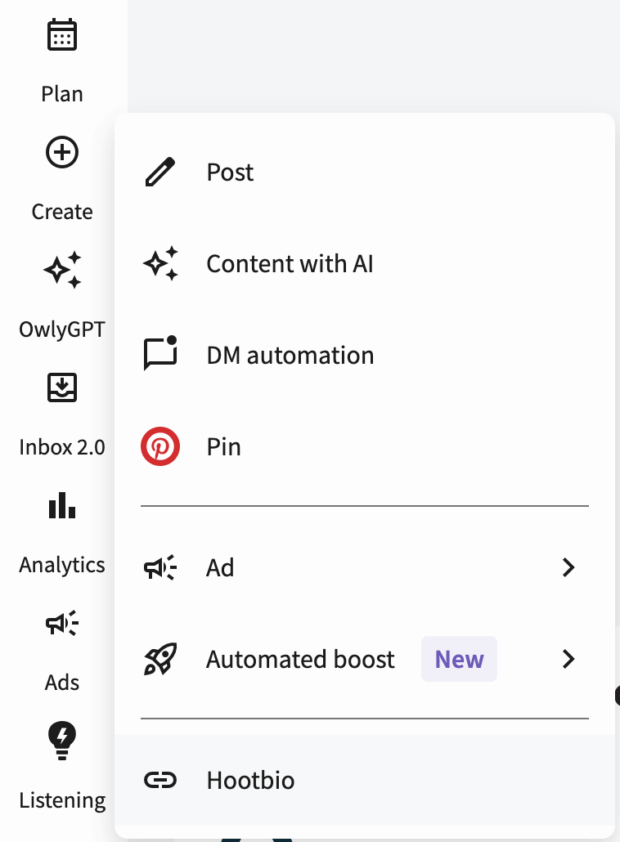The width and height of the screenshot is (620, 842).
Task: Click the Inbox 2.0 label in sidebar
Action: point(62,447)
